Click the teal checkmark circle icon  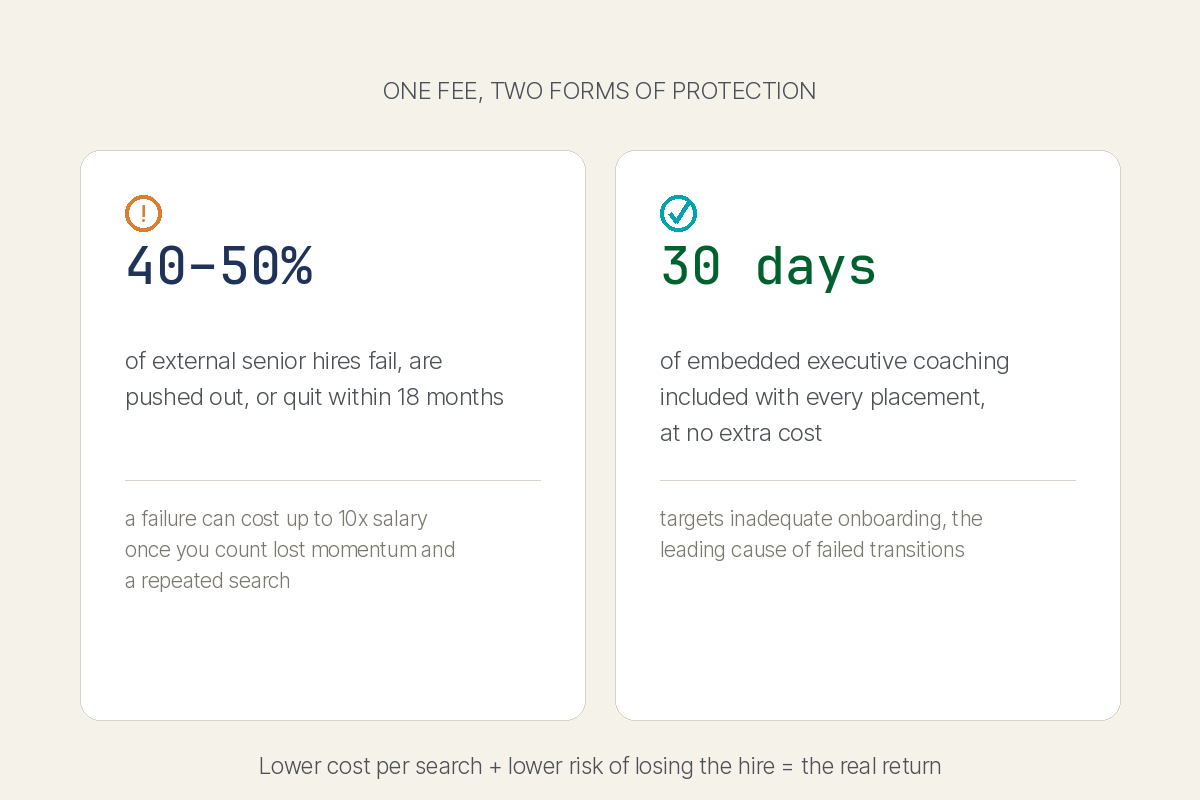[678, 213]
